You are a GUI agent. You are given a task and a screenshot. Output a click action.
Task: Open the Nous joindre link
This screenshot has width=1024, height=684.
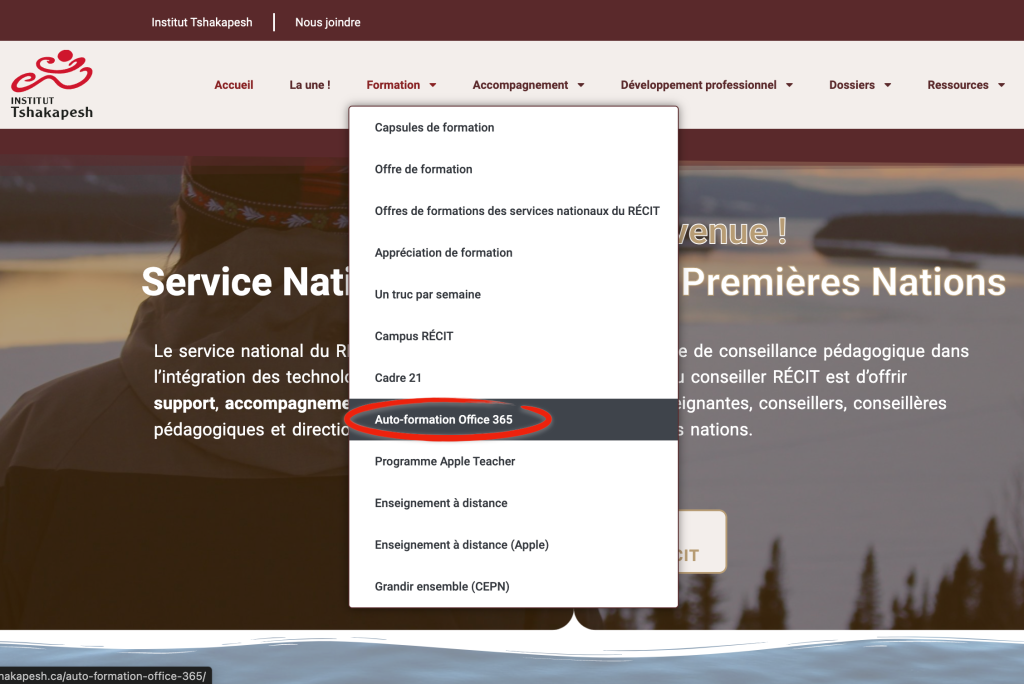(328, 22)
